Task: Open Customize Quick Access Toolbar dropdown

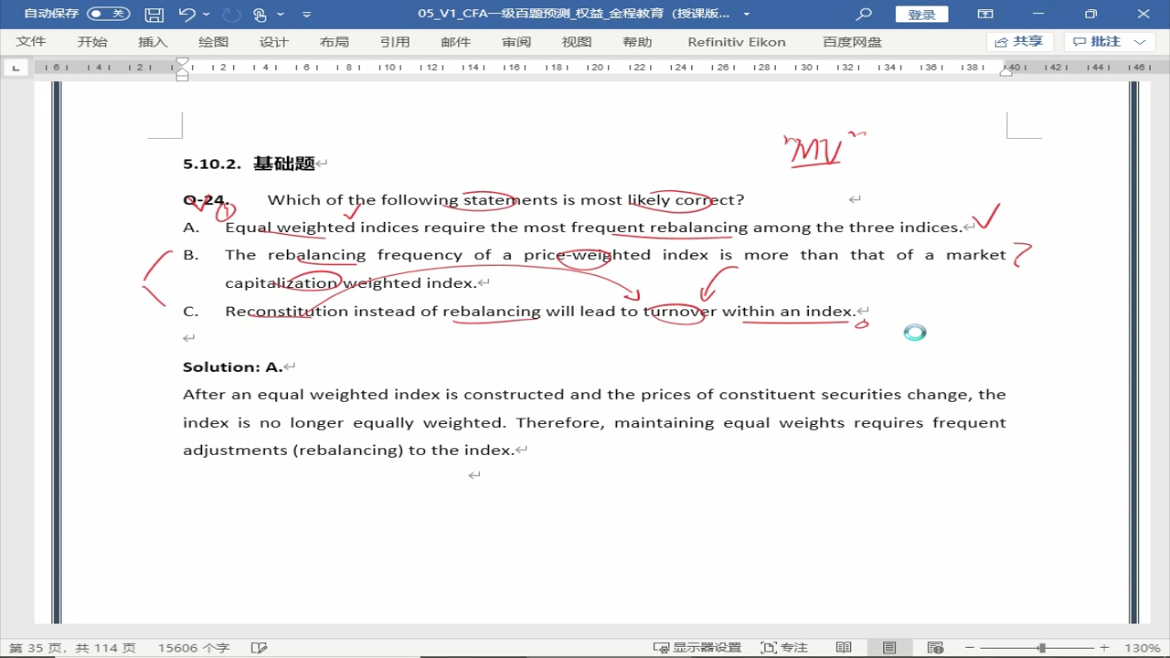Action: pos(307,14)
